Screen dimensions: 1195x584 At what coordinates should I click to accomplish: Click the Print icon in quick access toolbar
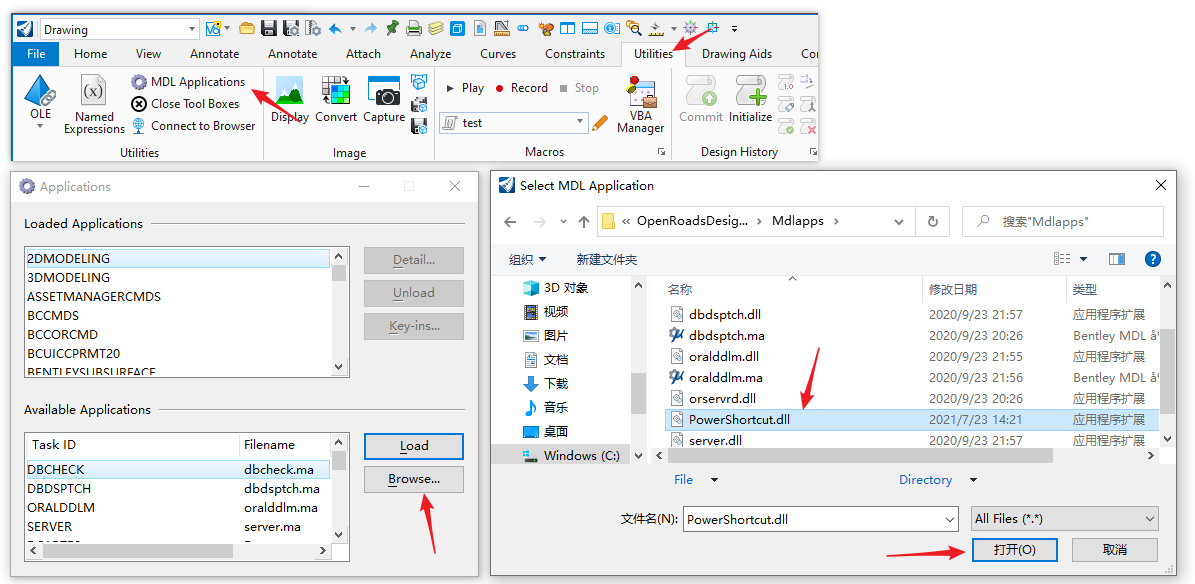tap(414, 29)
